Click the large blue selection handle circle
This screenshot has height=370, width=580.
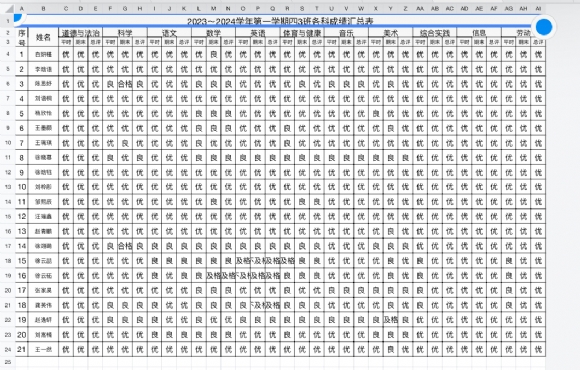(544, 27)
